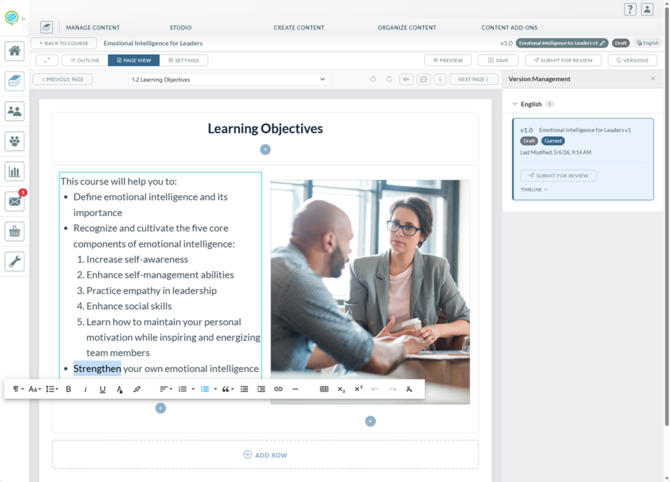Open the Groups icon in left sidebar
Image resolution: width=670 pixels, height=482 pixels.
tap(15, 141)
